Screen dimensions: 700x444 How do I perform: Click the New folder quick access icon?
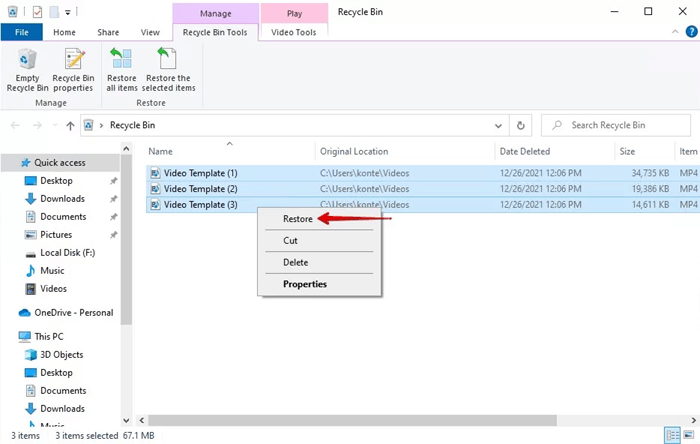pyautogui.click(x=54, y=12)
